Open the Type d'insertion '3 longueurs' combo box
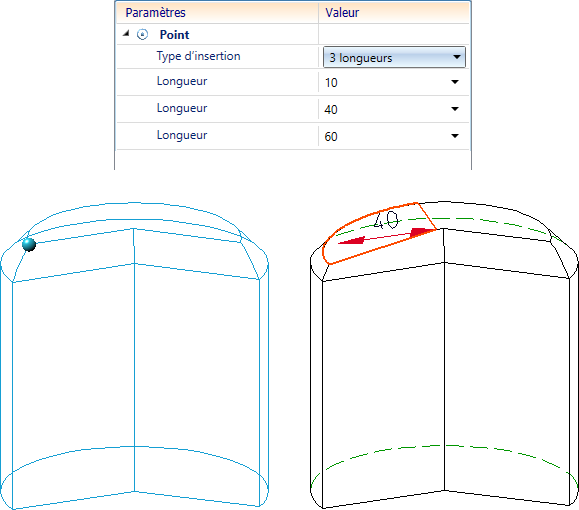 tap(394, 57)
